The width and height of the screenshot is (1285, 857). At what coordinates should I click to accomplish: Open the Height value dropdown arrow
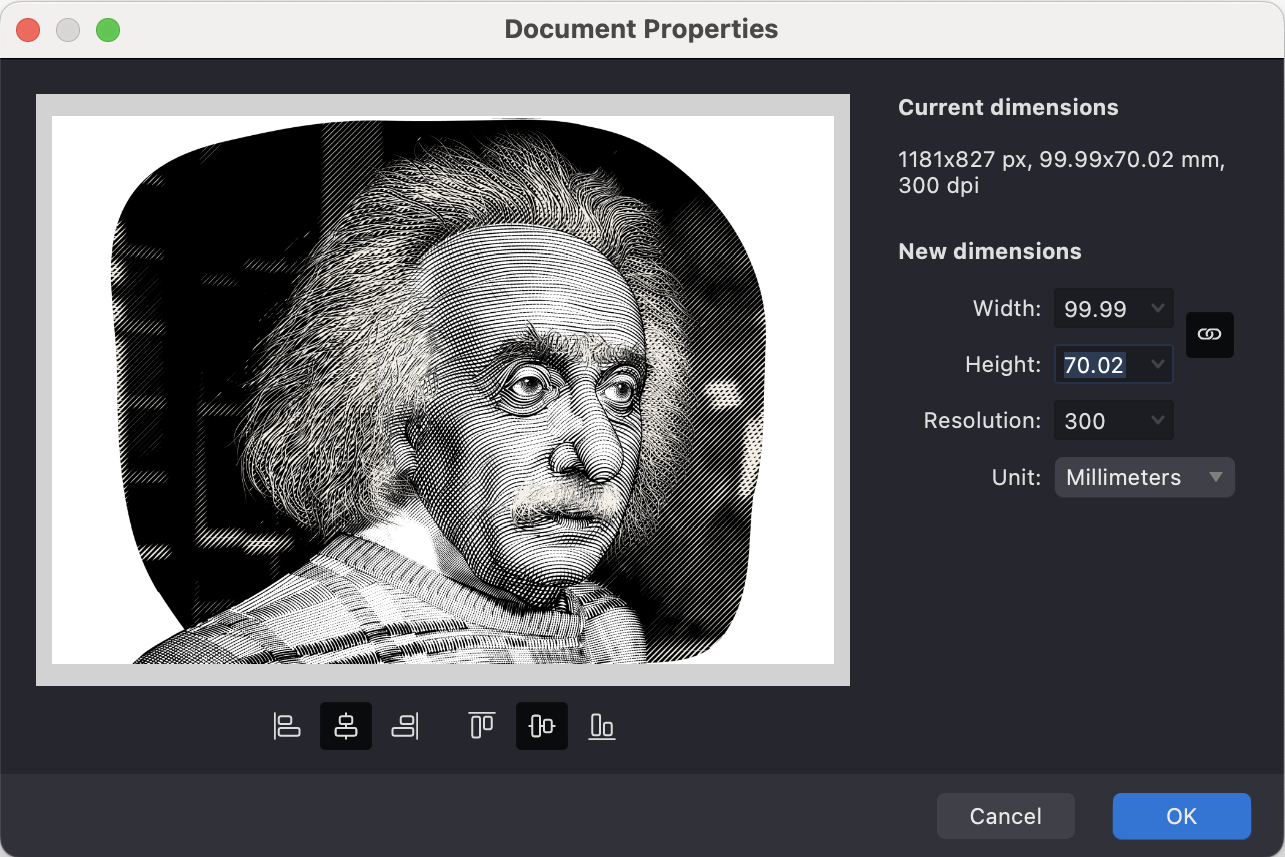click(1158, 364)
